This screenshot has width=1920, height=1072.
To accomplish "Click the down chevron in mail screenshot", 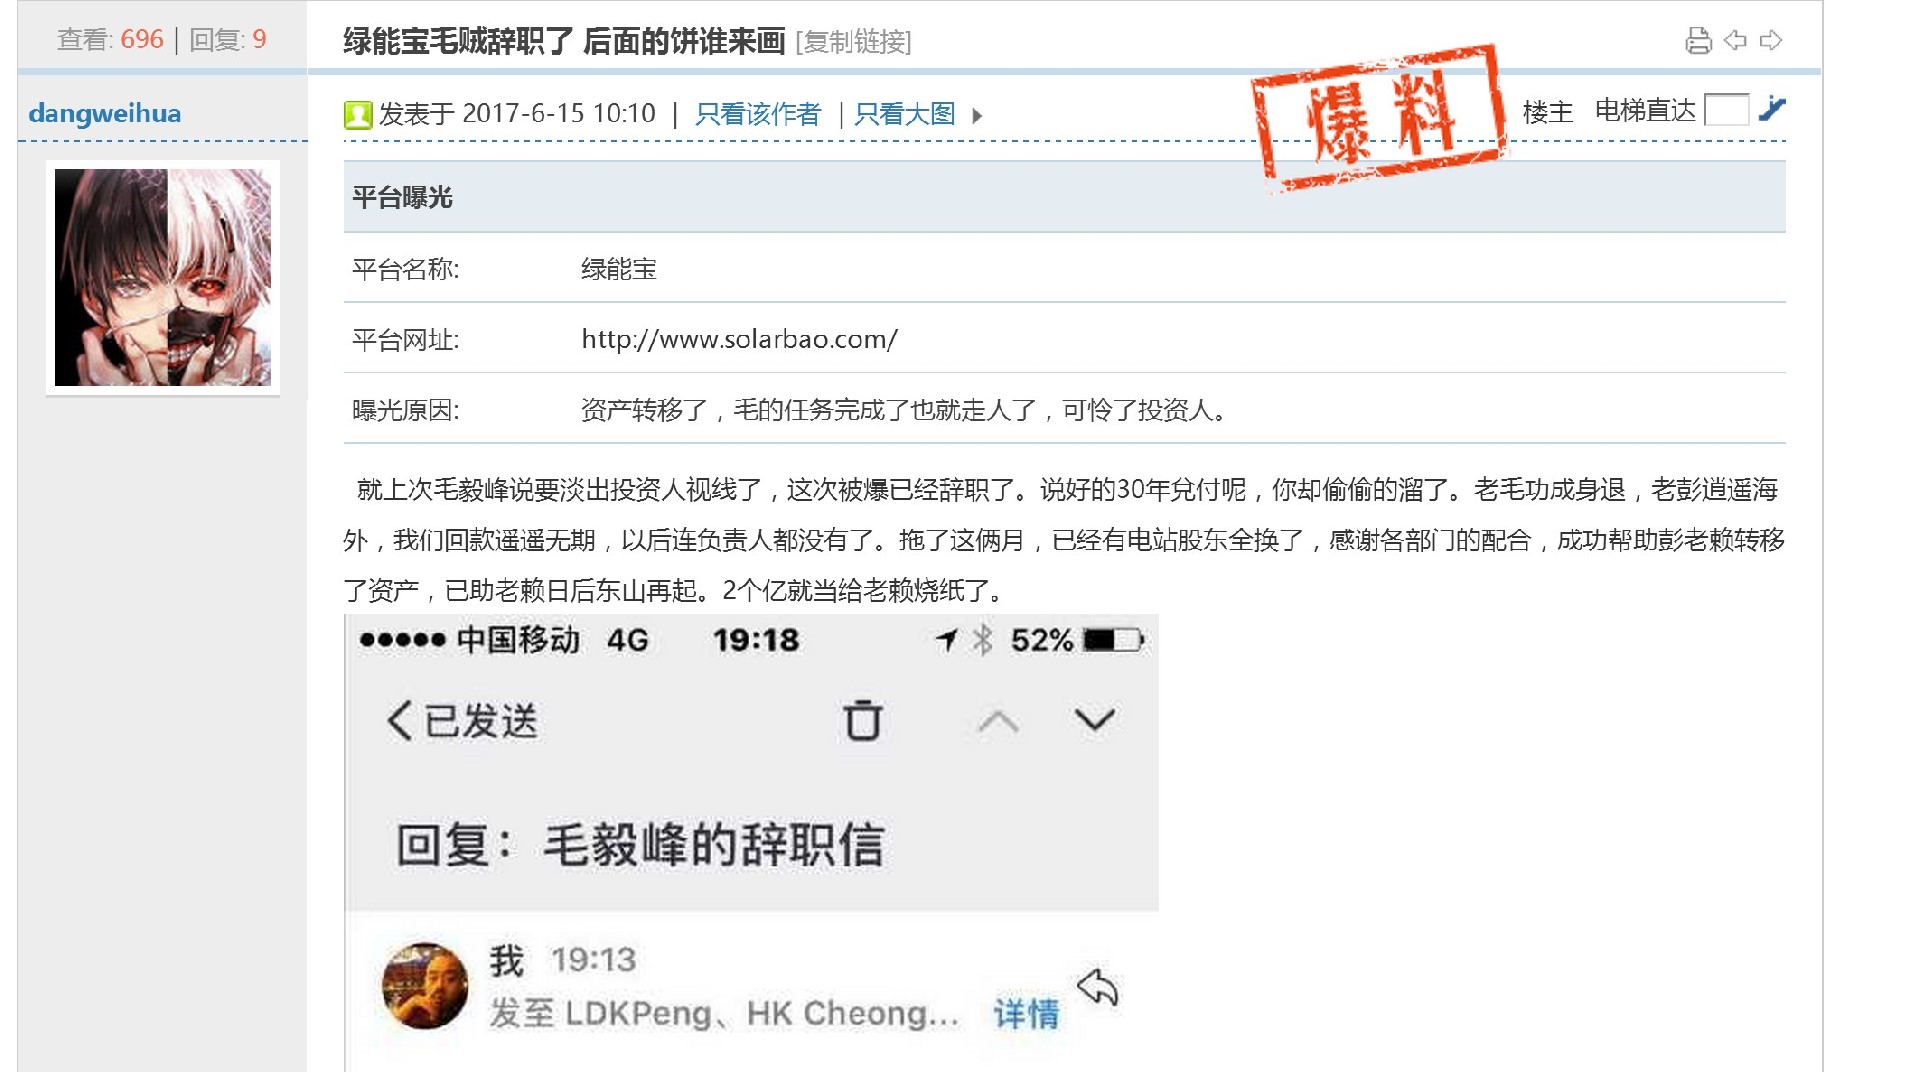I will pyautogui.click(x=1094, y=719).
